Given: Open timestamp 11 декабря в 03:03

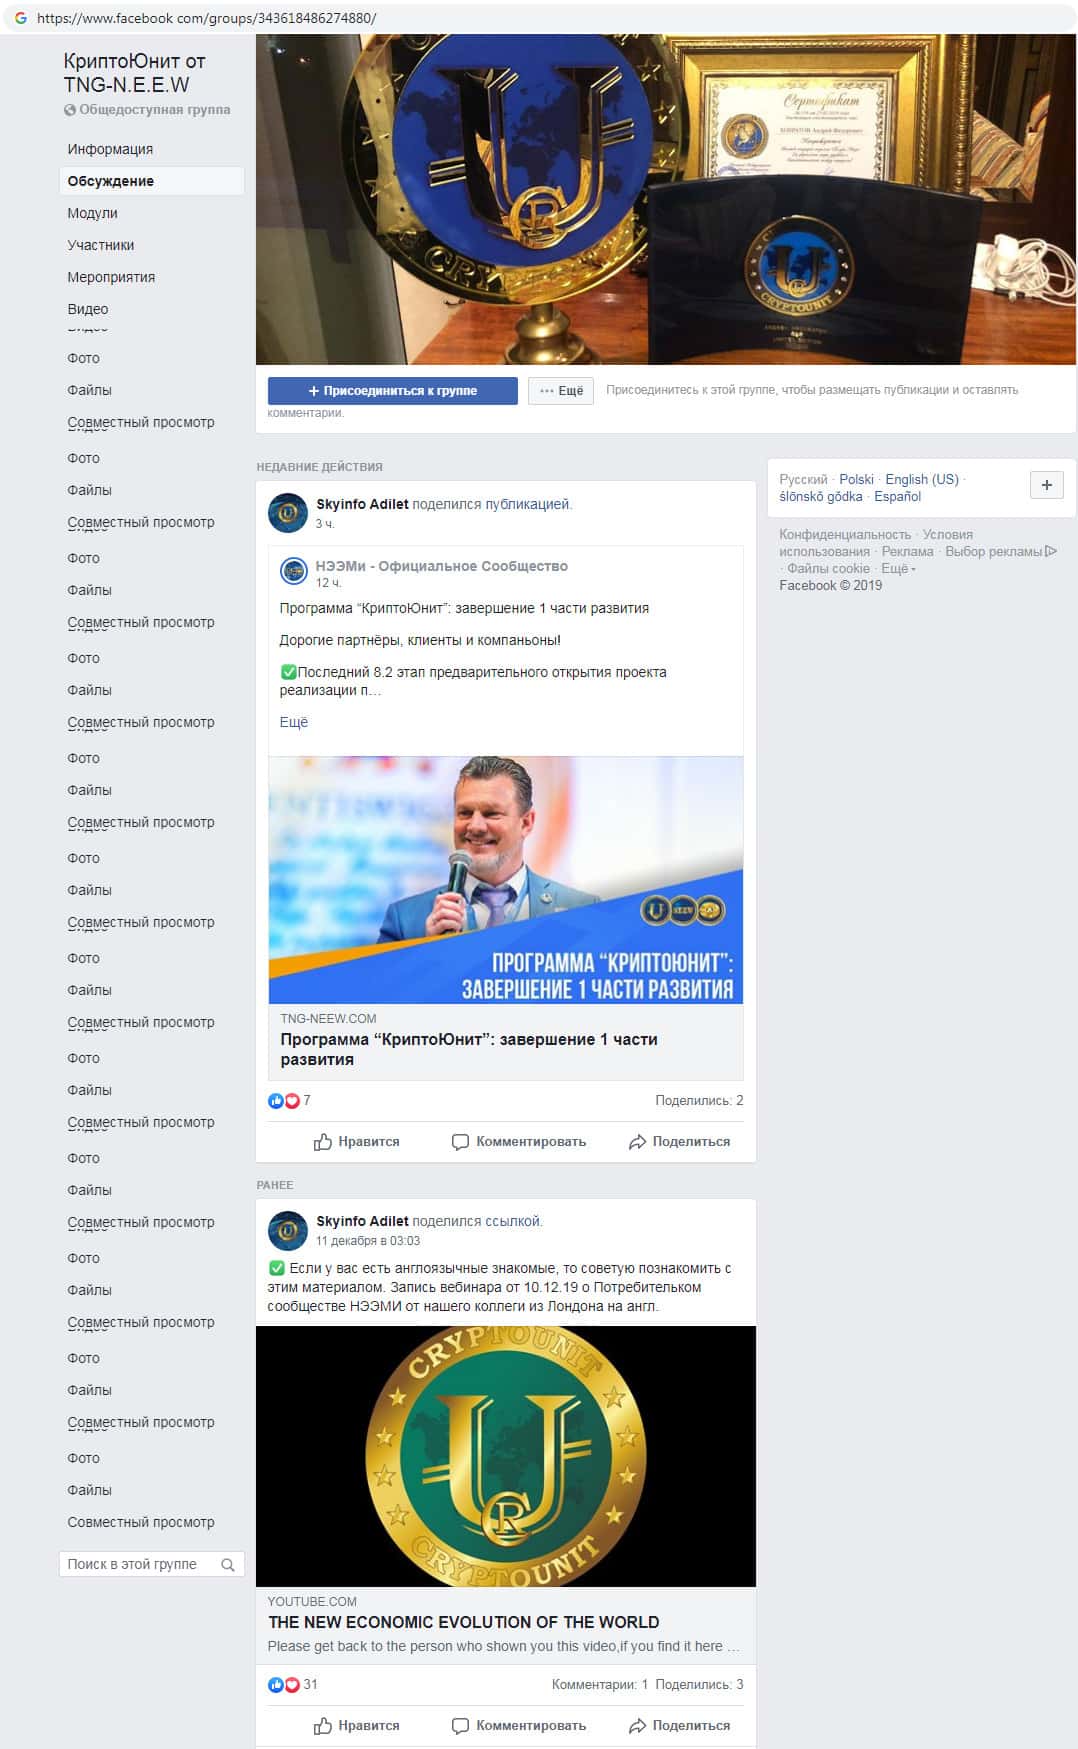Looking at the screenshot, I should point(368,1240).
